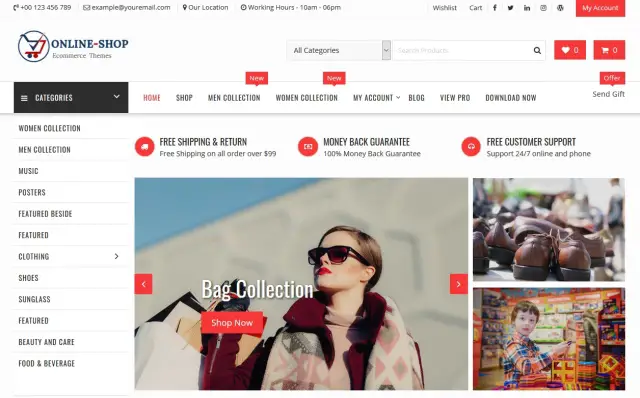This screenshot has height=398, width=640.
Task: Select Sunglass category in sidebar
Action: point(34,299)
